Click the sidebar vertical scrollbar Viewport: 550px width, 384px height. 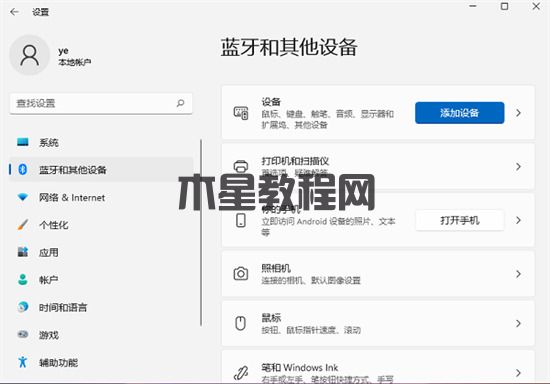pyautogui.click(x=201, y=233)
